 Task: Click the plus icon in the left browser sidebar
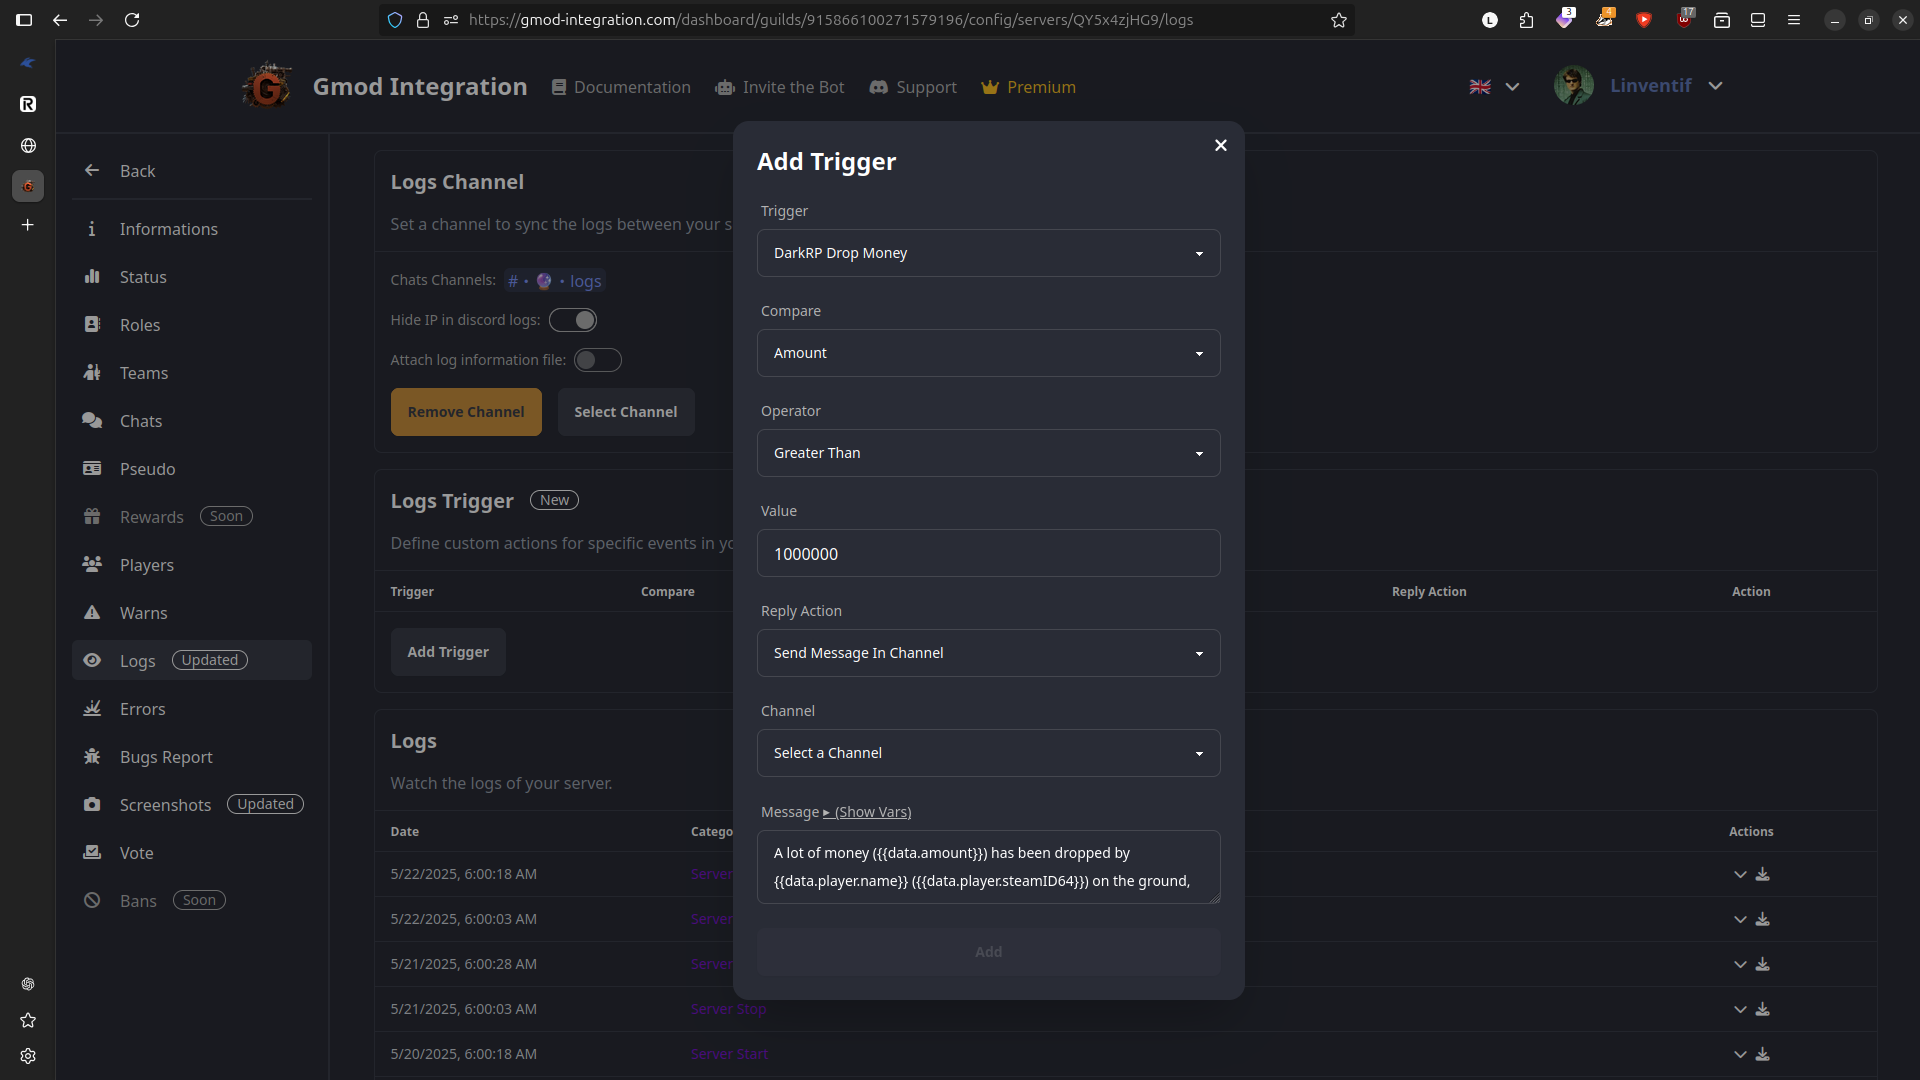pyautogui.click(x=28, y=225)
